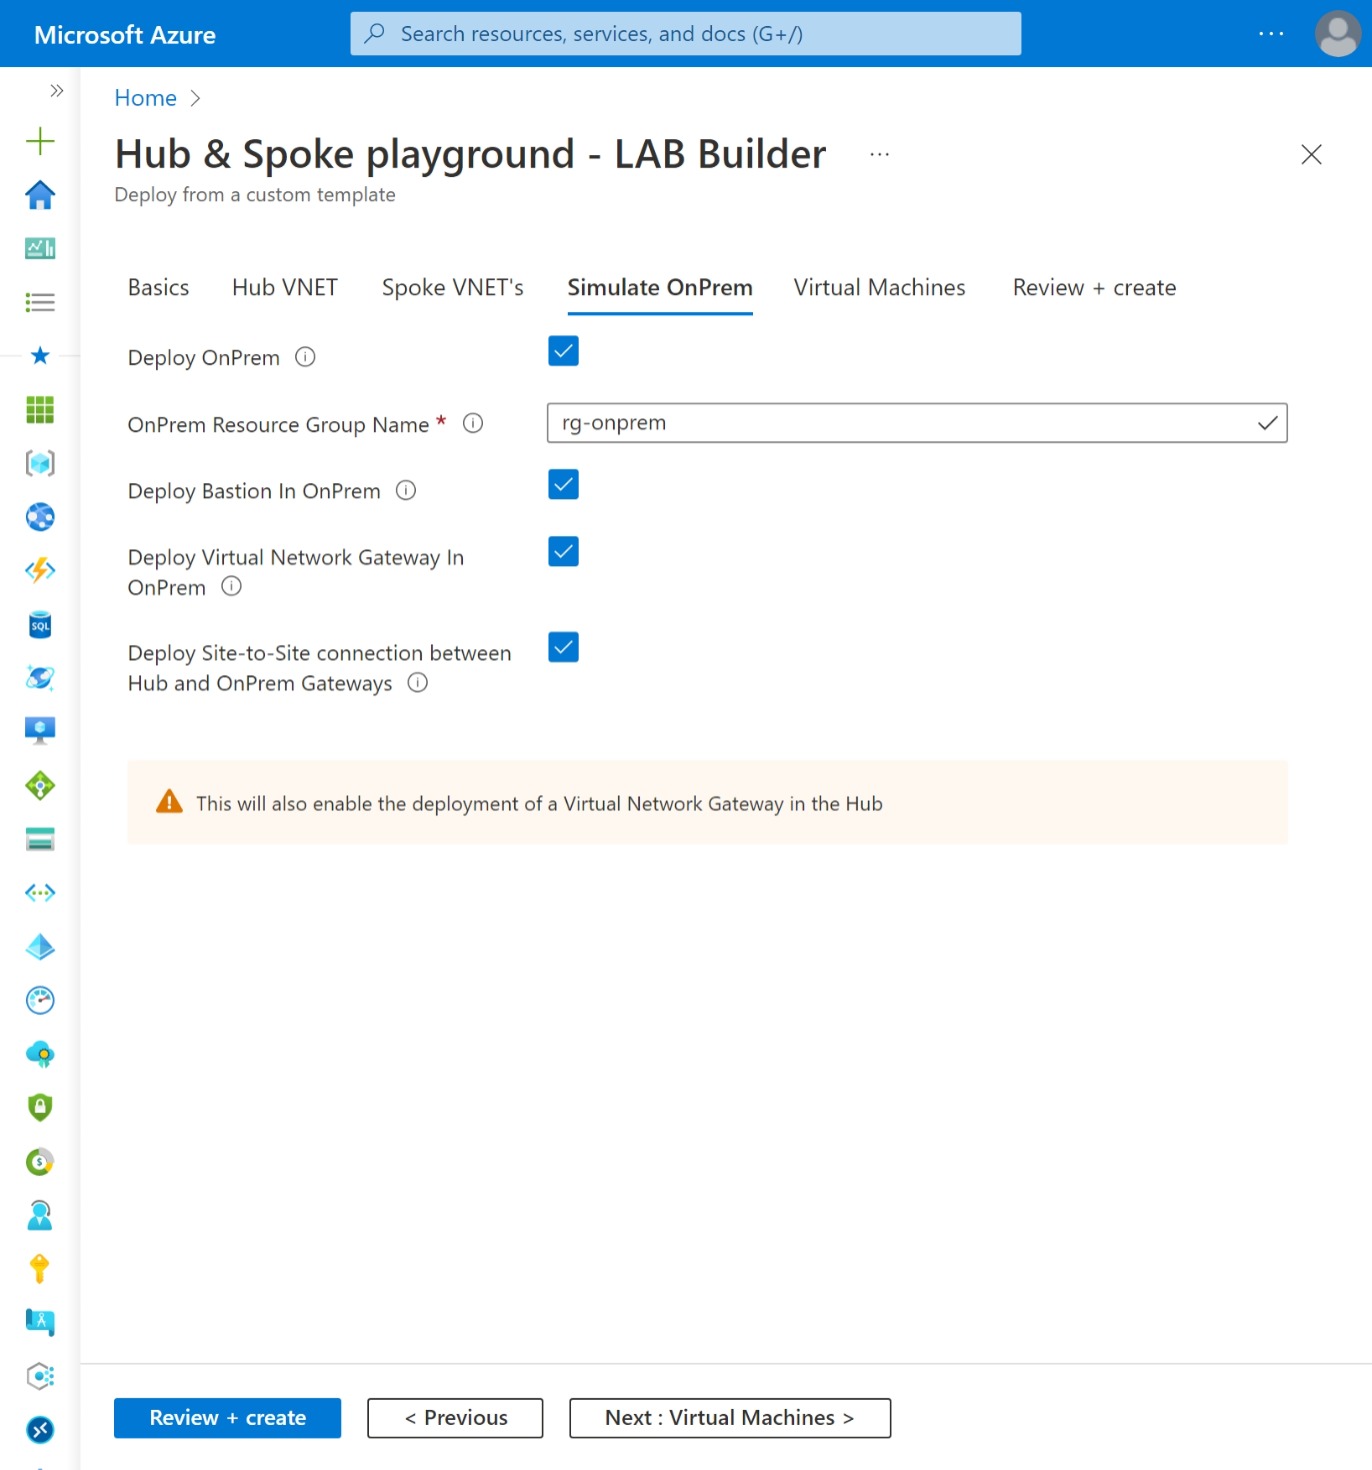Open Security Center shield icon

[x=40, y=1107]
